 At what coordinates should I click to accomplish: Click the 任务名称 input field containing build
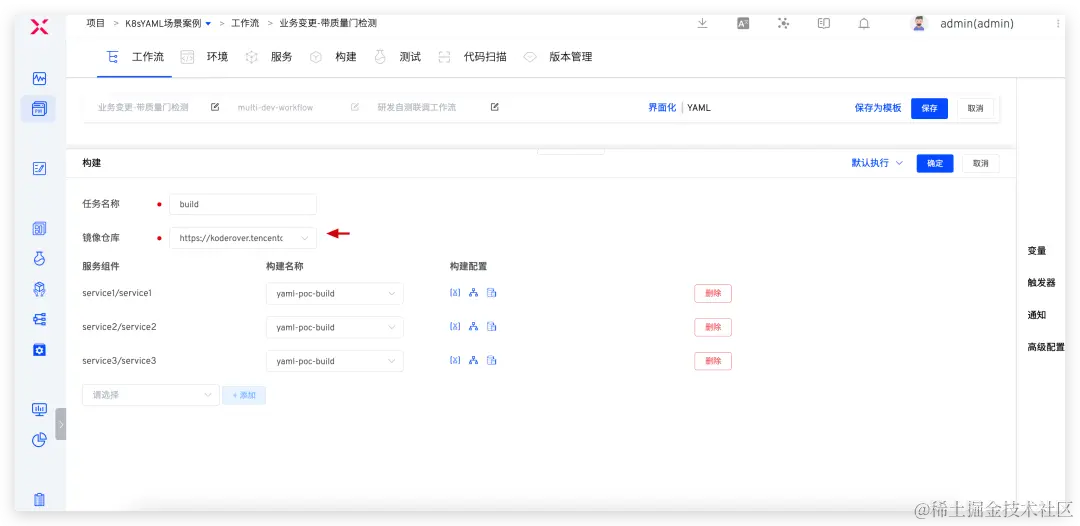(x=243, y=204)
